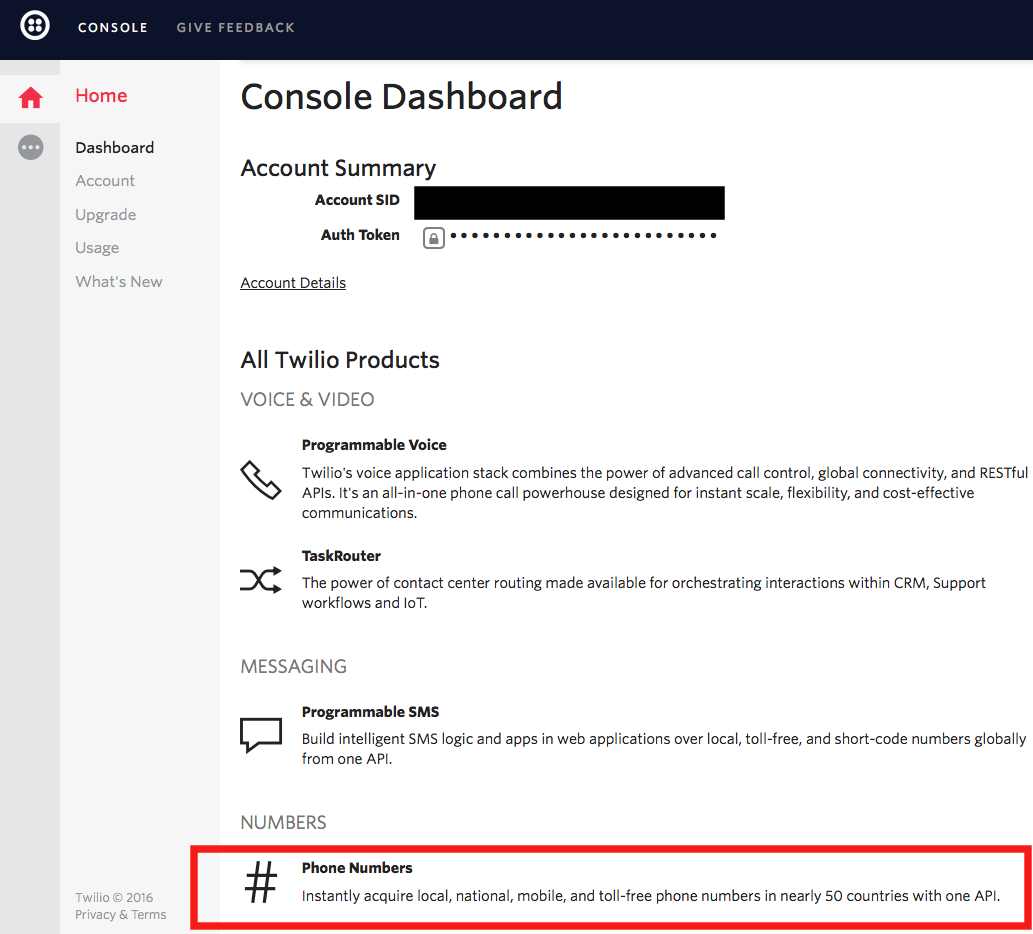Click the Twilio © 2016 footer text

(x=114, y=897)
